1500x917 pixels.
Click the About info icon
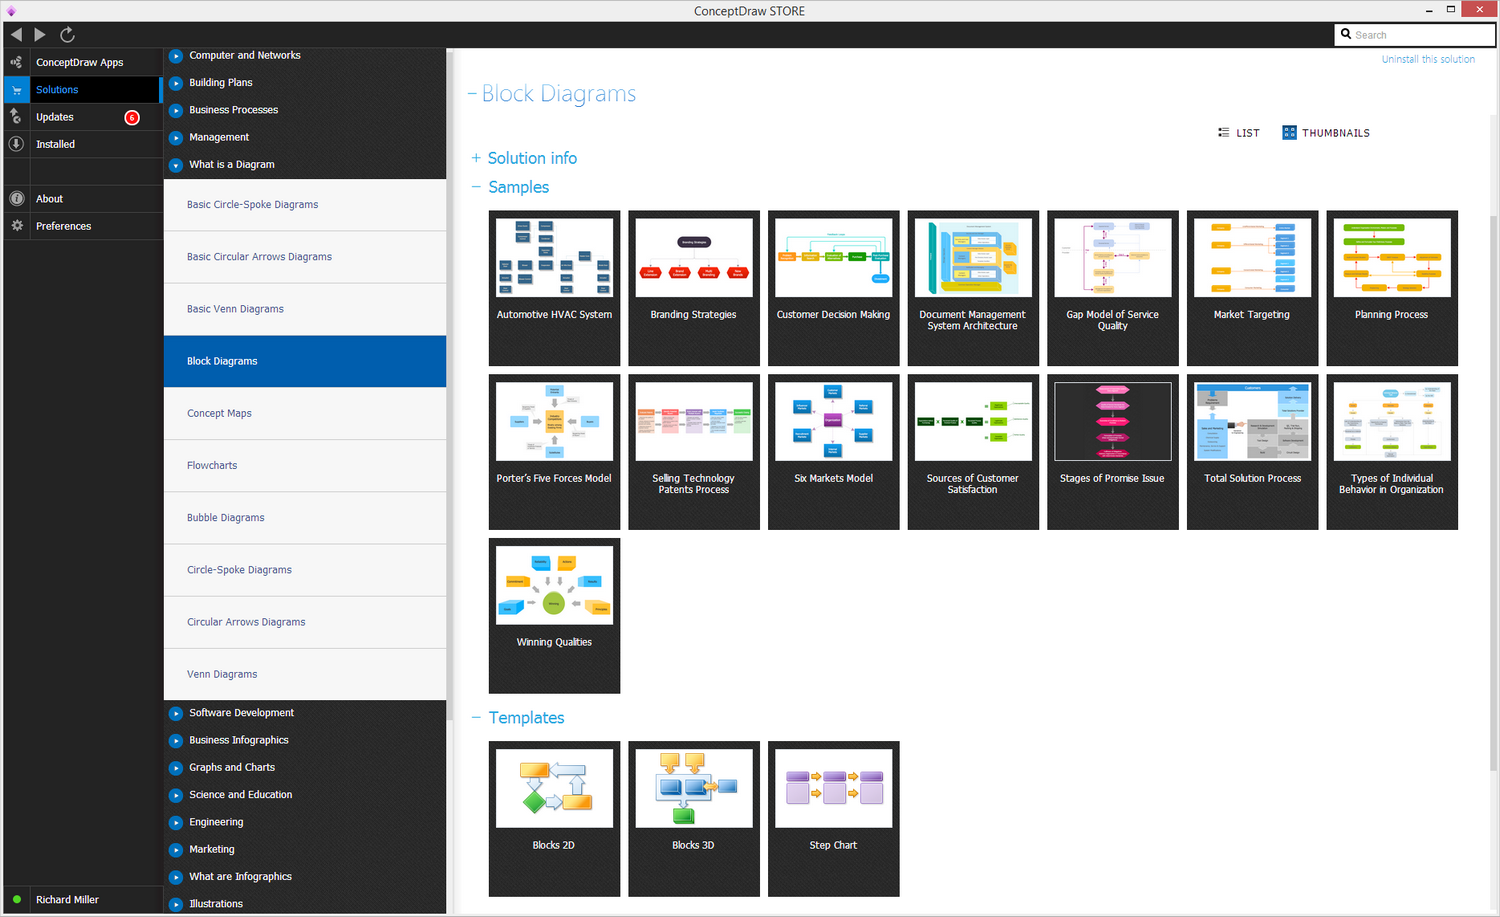16,199
